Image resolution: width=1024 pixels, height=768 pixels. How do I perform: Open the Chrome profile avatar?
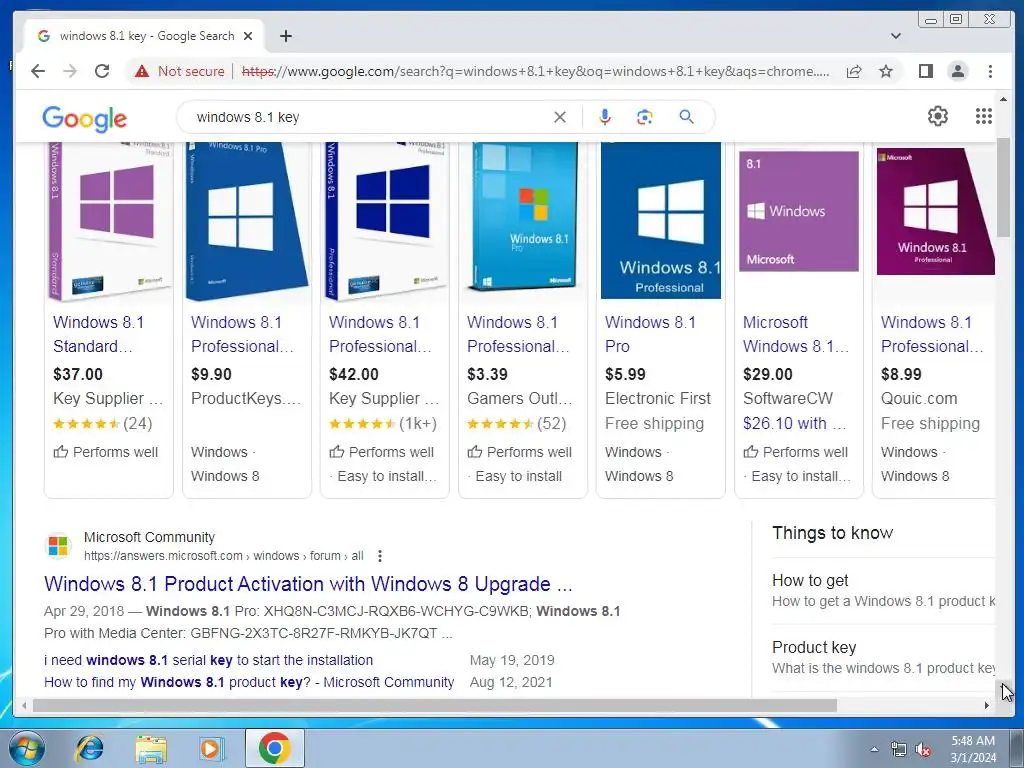tap(957, 71)
